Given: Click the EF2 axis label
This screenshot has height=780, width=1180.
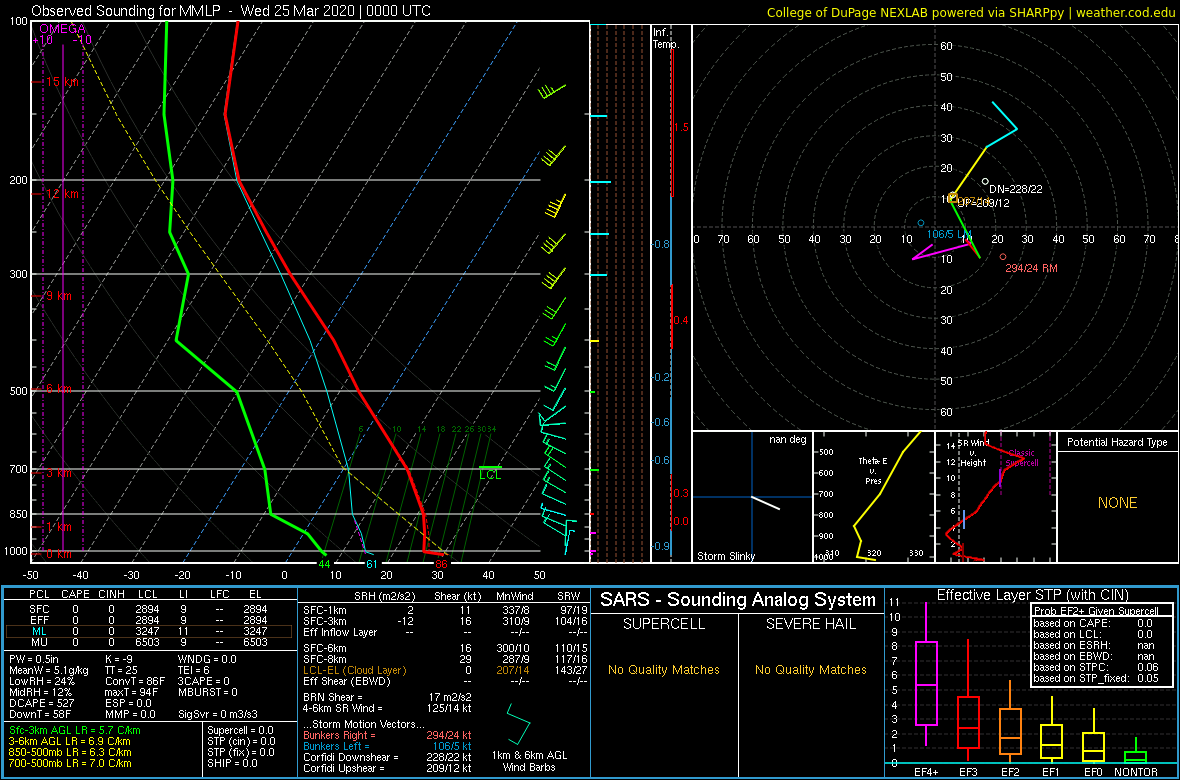Looking at the screenshot, I should click(x=1010, y=772).
